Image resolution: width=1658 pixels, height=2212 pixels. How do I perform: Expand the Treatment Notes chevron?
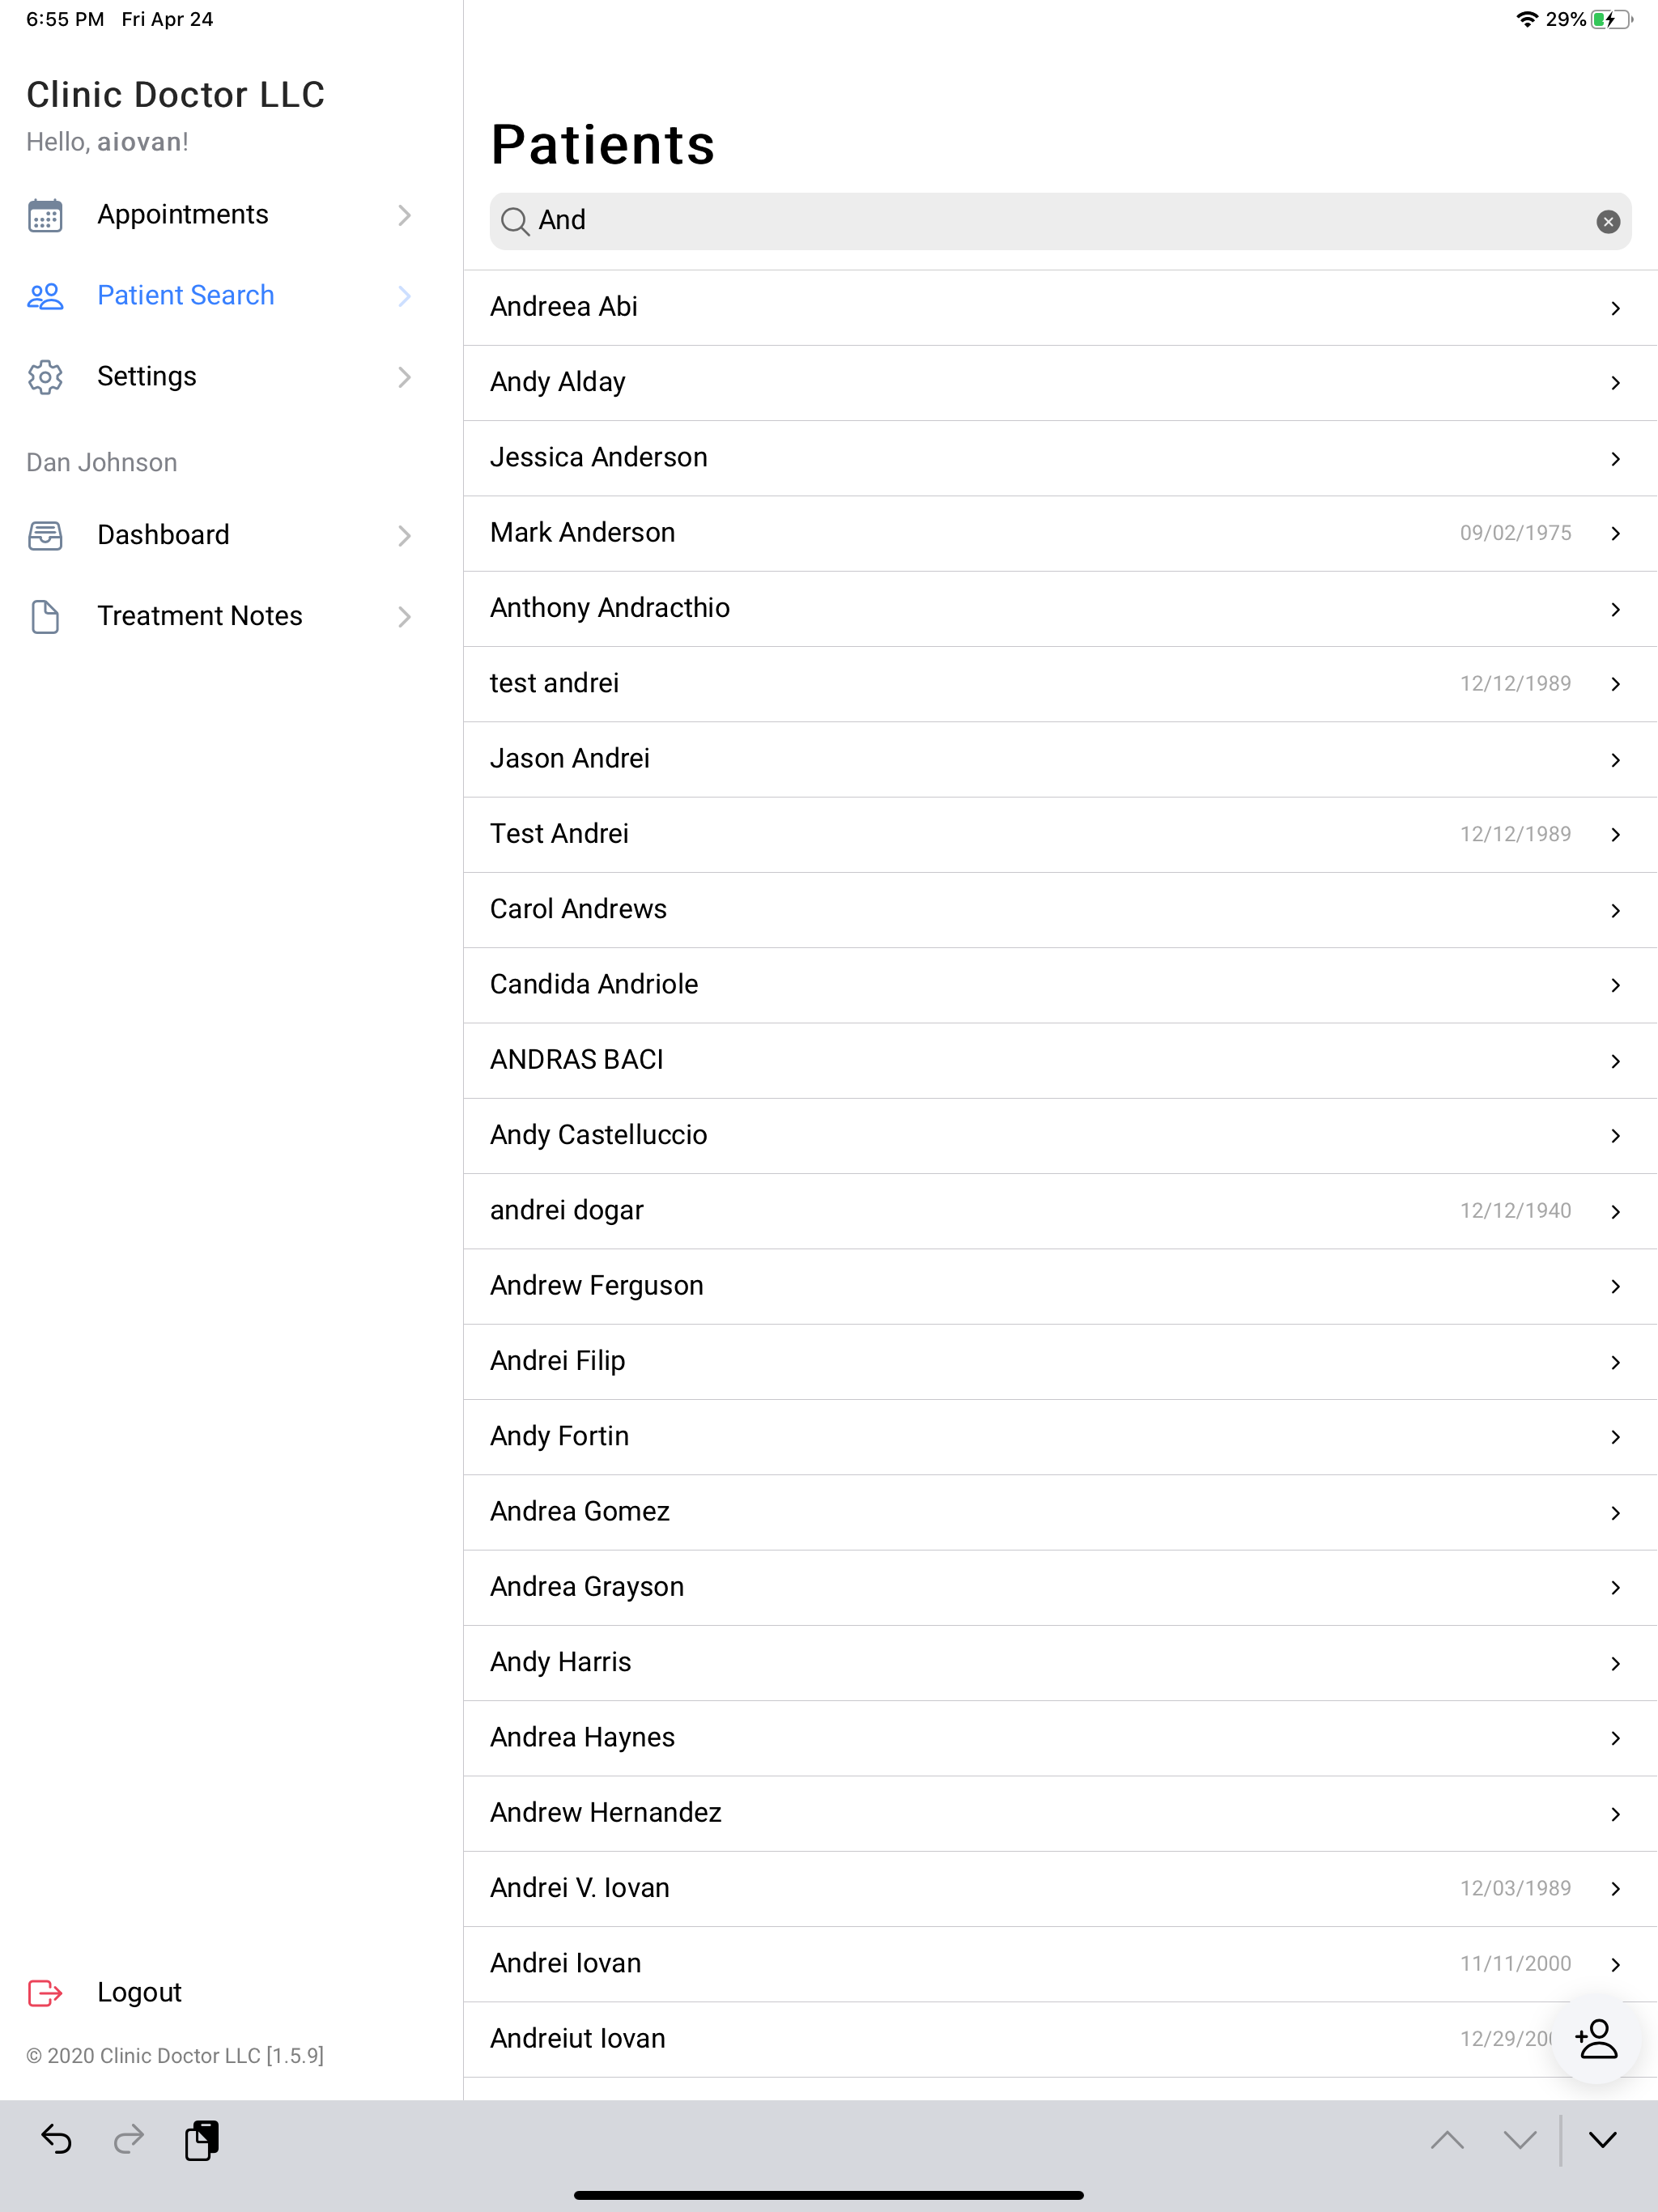pyautogui.click(x=404, y=617)
